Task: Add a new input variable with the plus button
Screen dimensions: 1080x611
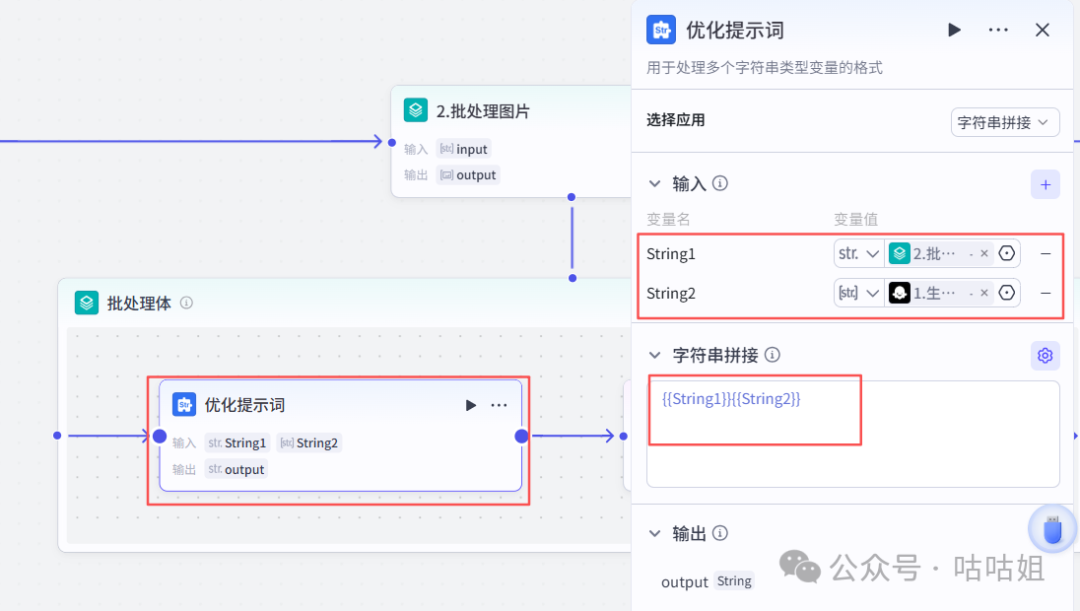Action: [1044, 184]
